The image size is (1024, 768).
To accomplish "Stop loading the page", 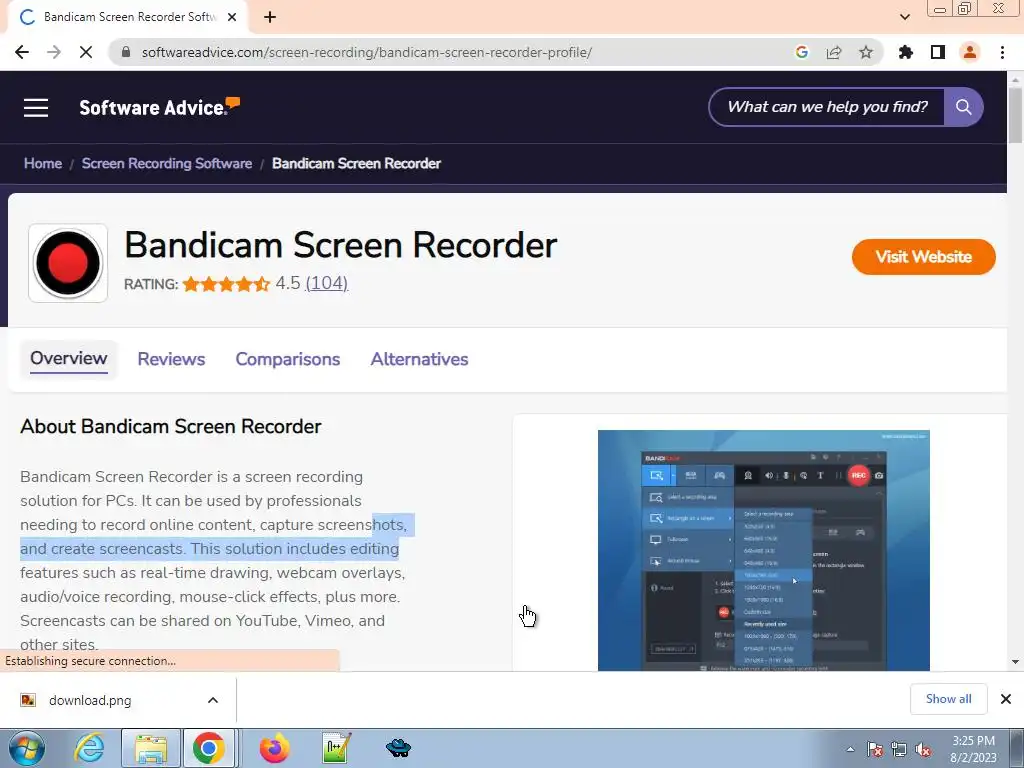I will pos(86,52).
